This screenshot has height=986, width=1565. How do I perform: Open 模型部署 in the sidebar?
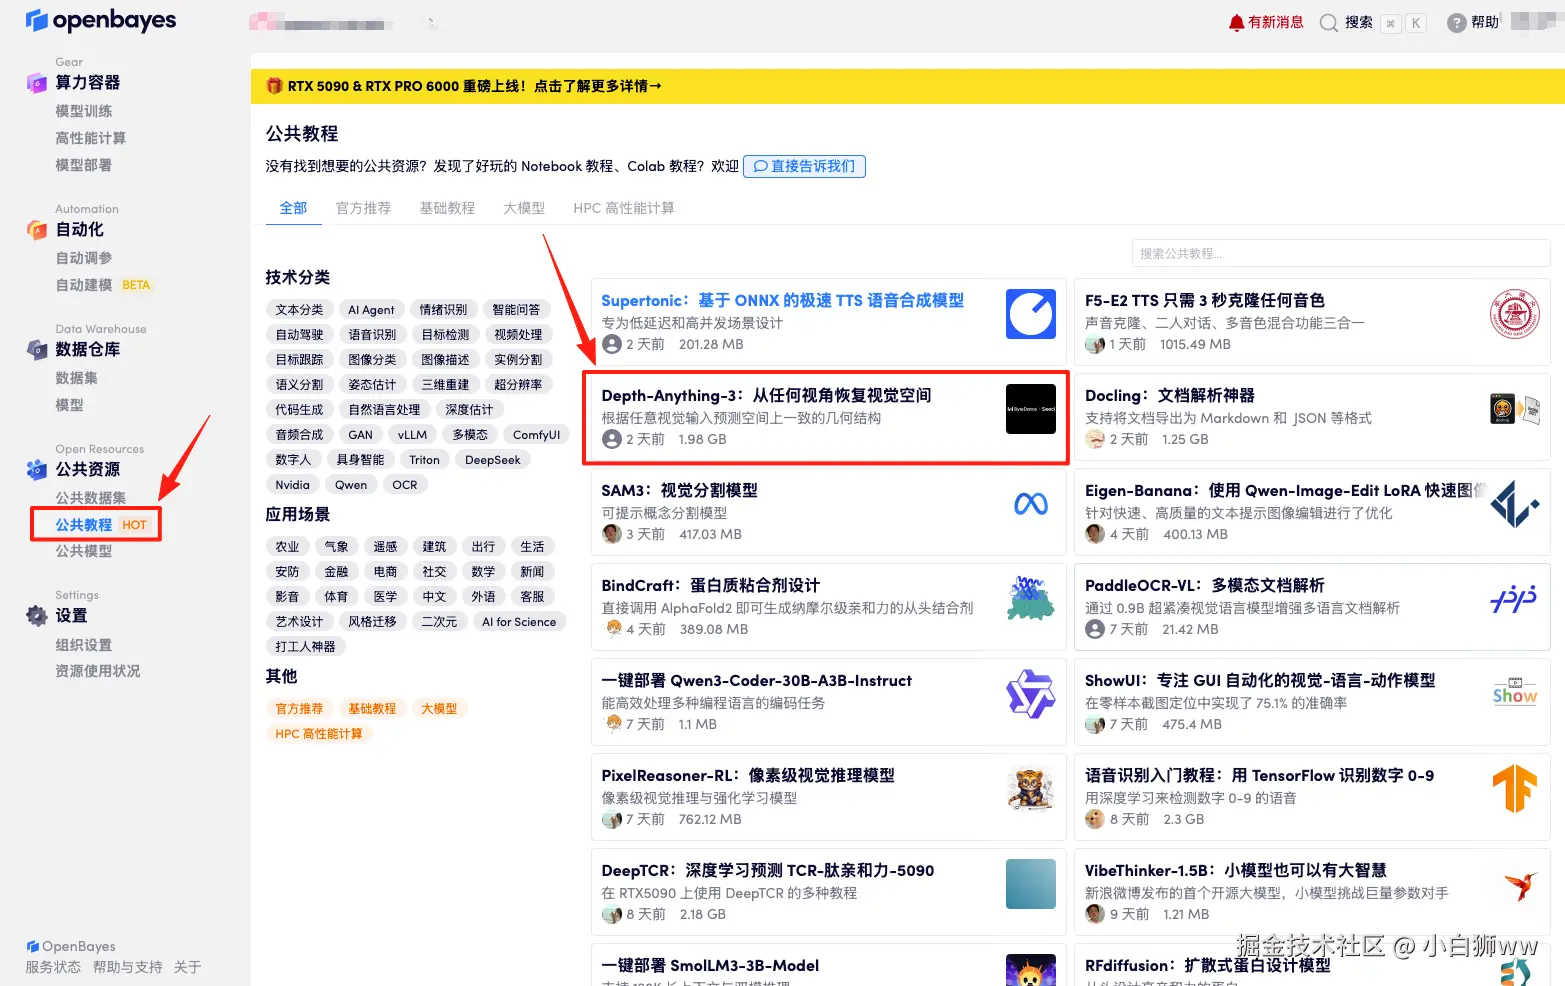tap(84, 165)
